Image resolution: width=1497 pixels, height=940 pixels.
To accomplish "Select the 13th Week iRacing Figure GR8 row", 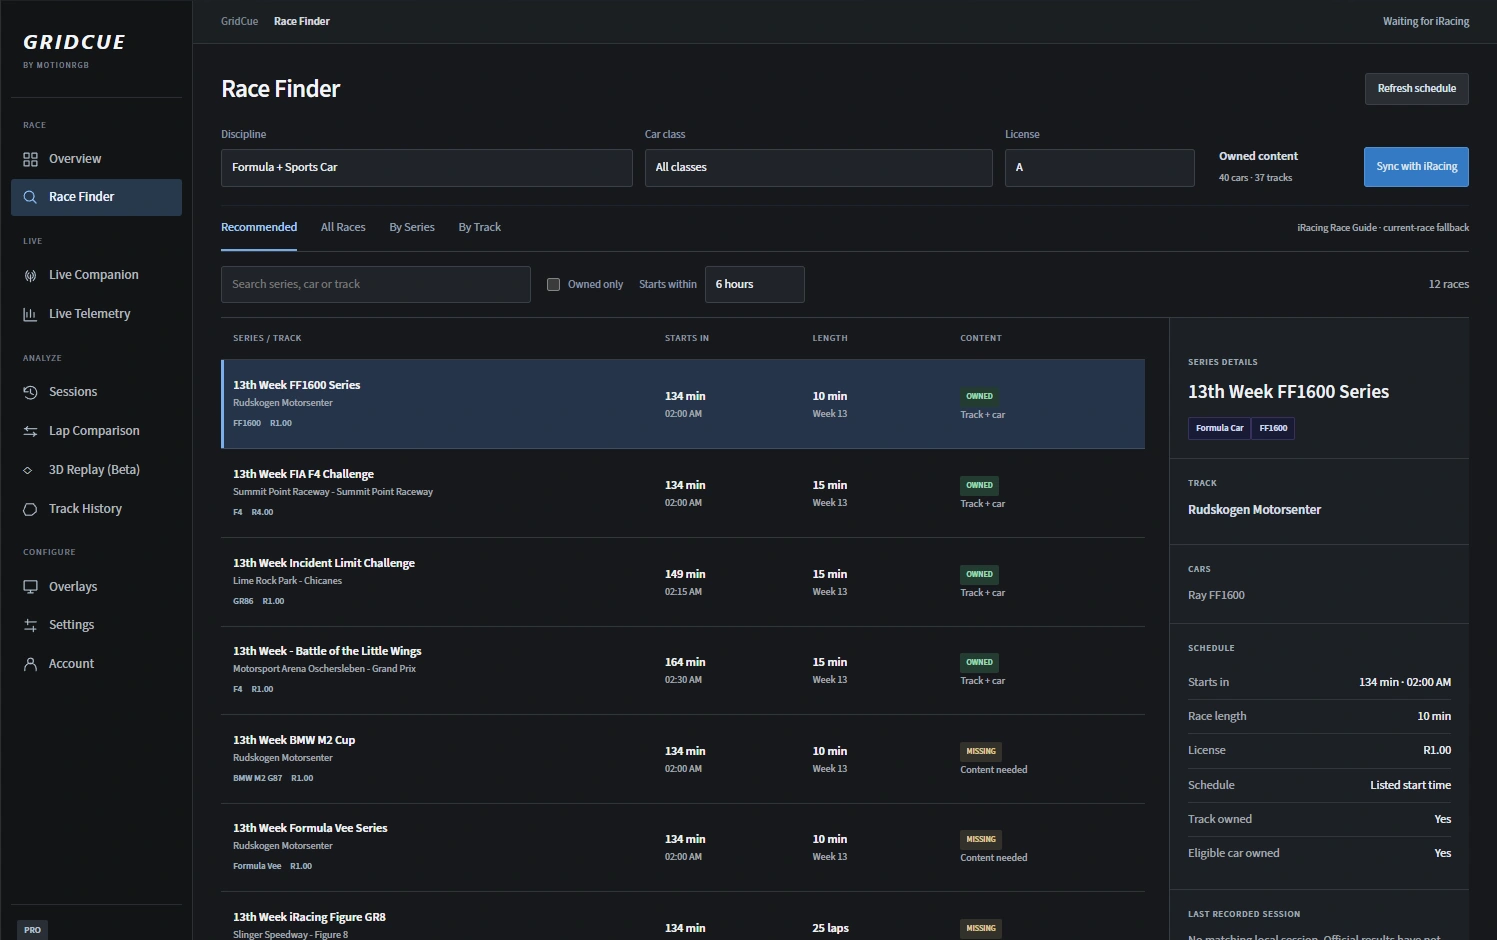I will 683,916.
